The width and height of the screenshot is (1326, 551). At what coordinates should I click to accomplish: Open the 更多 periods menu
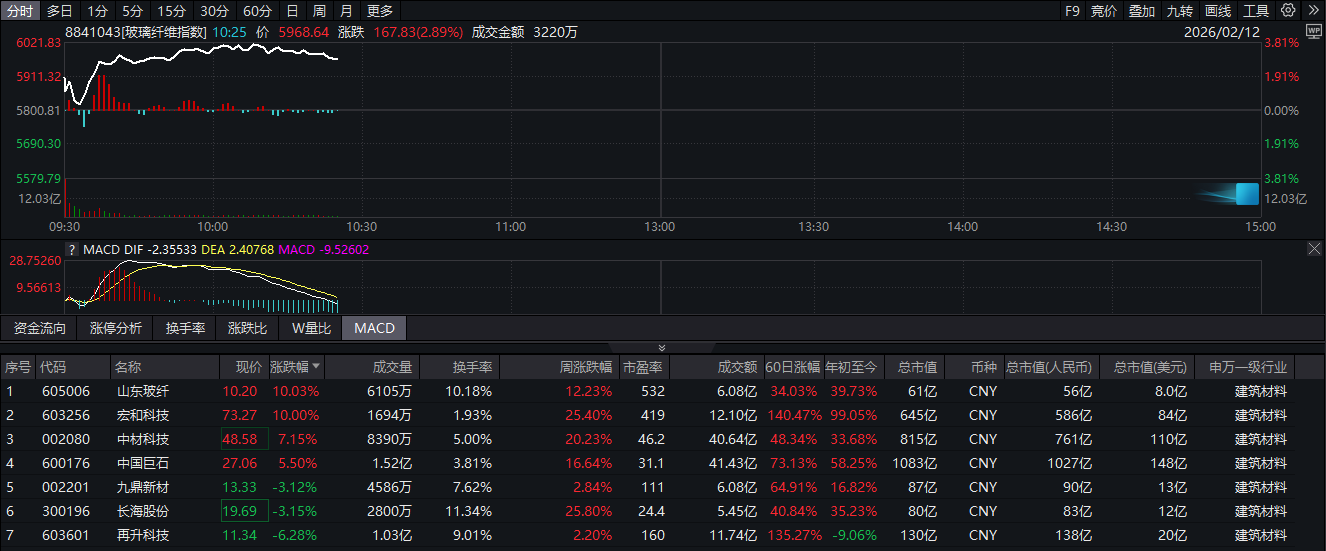pyautogui.click(x=380, y=11)
